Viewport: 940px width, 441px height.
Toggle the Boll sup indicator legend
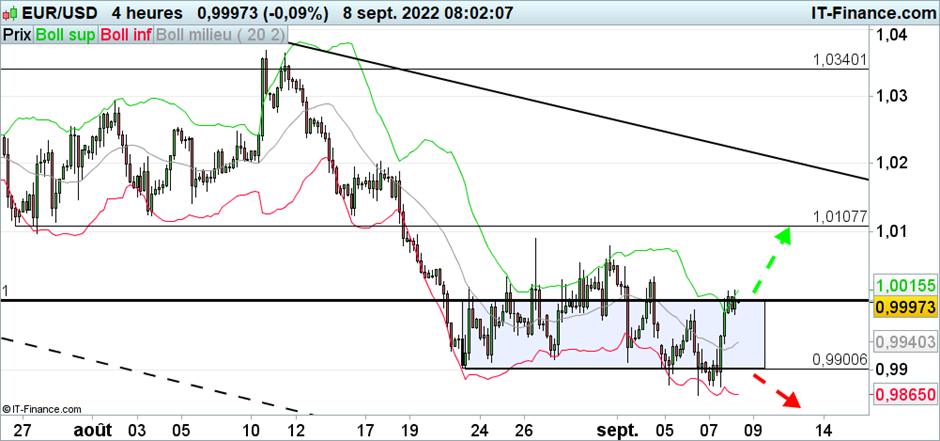64,34
